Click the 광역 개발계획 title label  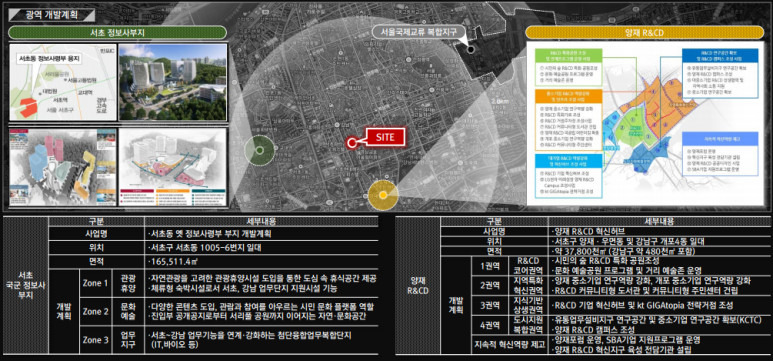51,14
